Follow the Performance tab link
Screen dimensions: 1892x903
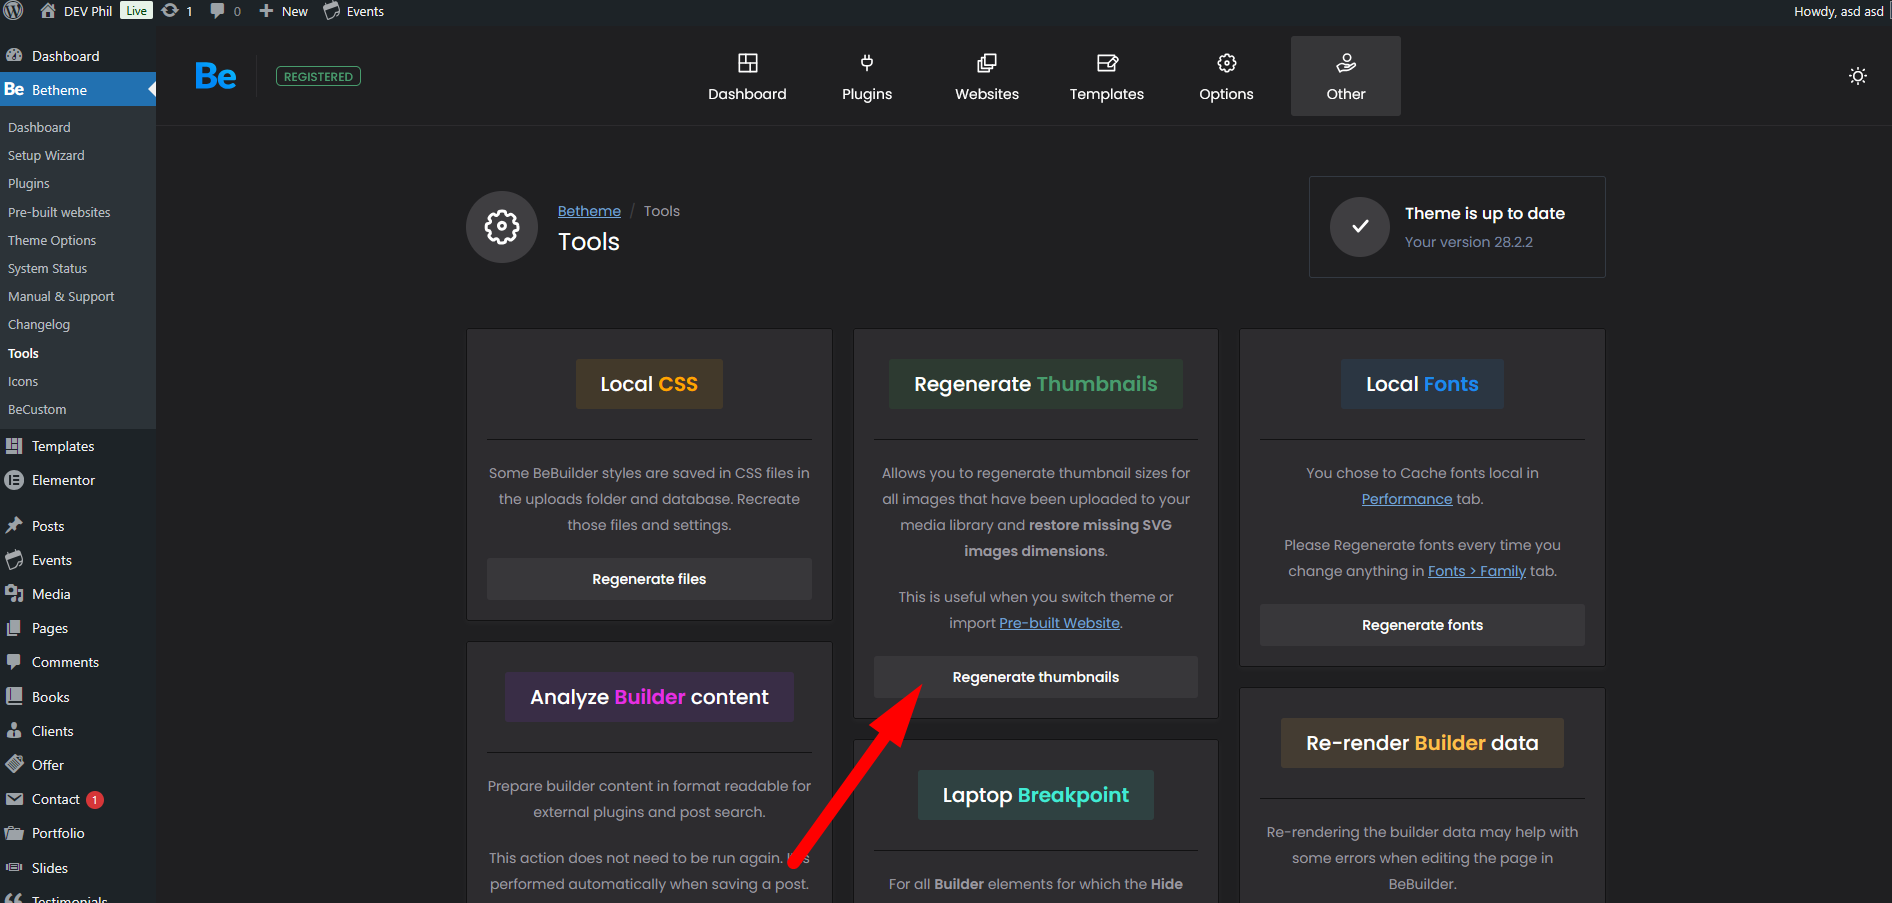pos(1406,499)
